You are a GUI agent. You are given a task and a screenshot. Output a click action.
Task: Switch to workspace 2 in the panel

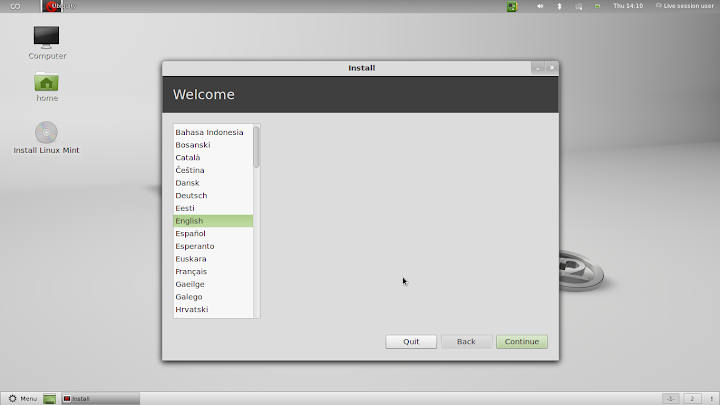(692, 399)
